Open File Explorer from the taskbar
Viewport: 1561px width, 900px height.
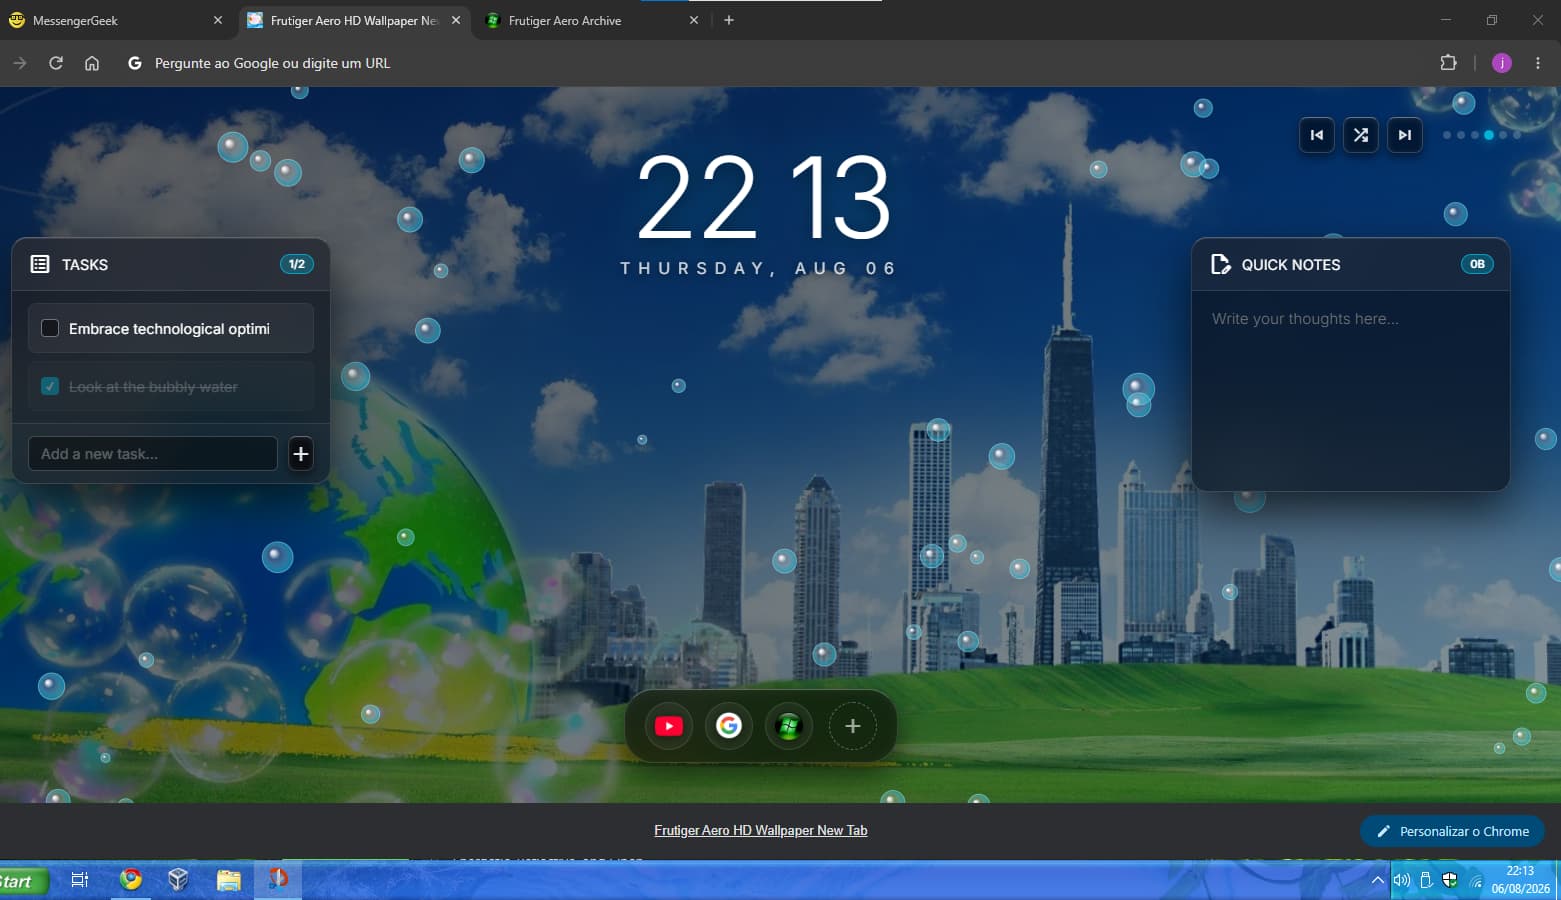[x=229, y=880]
